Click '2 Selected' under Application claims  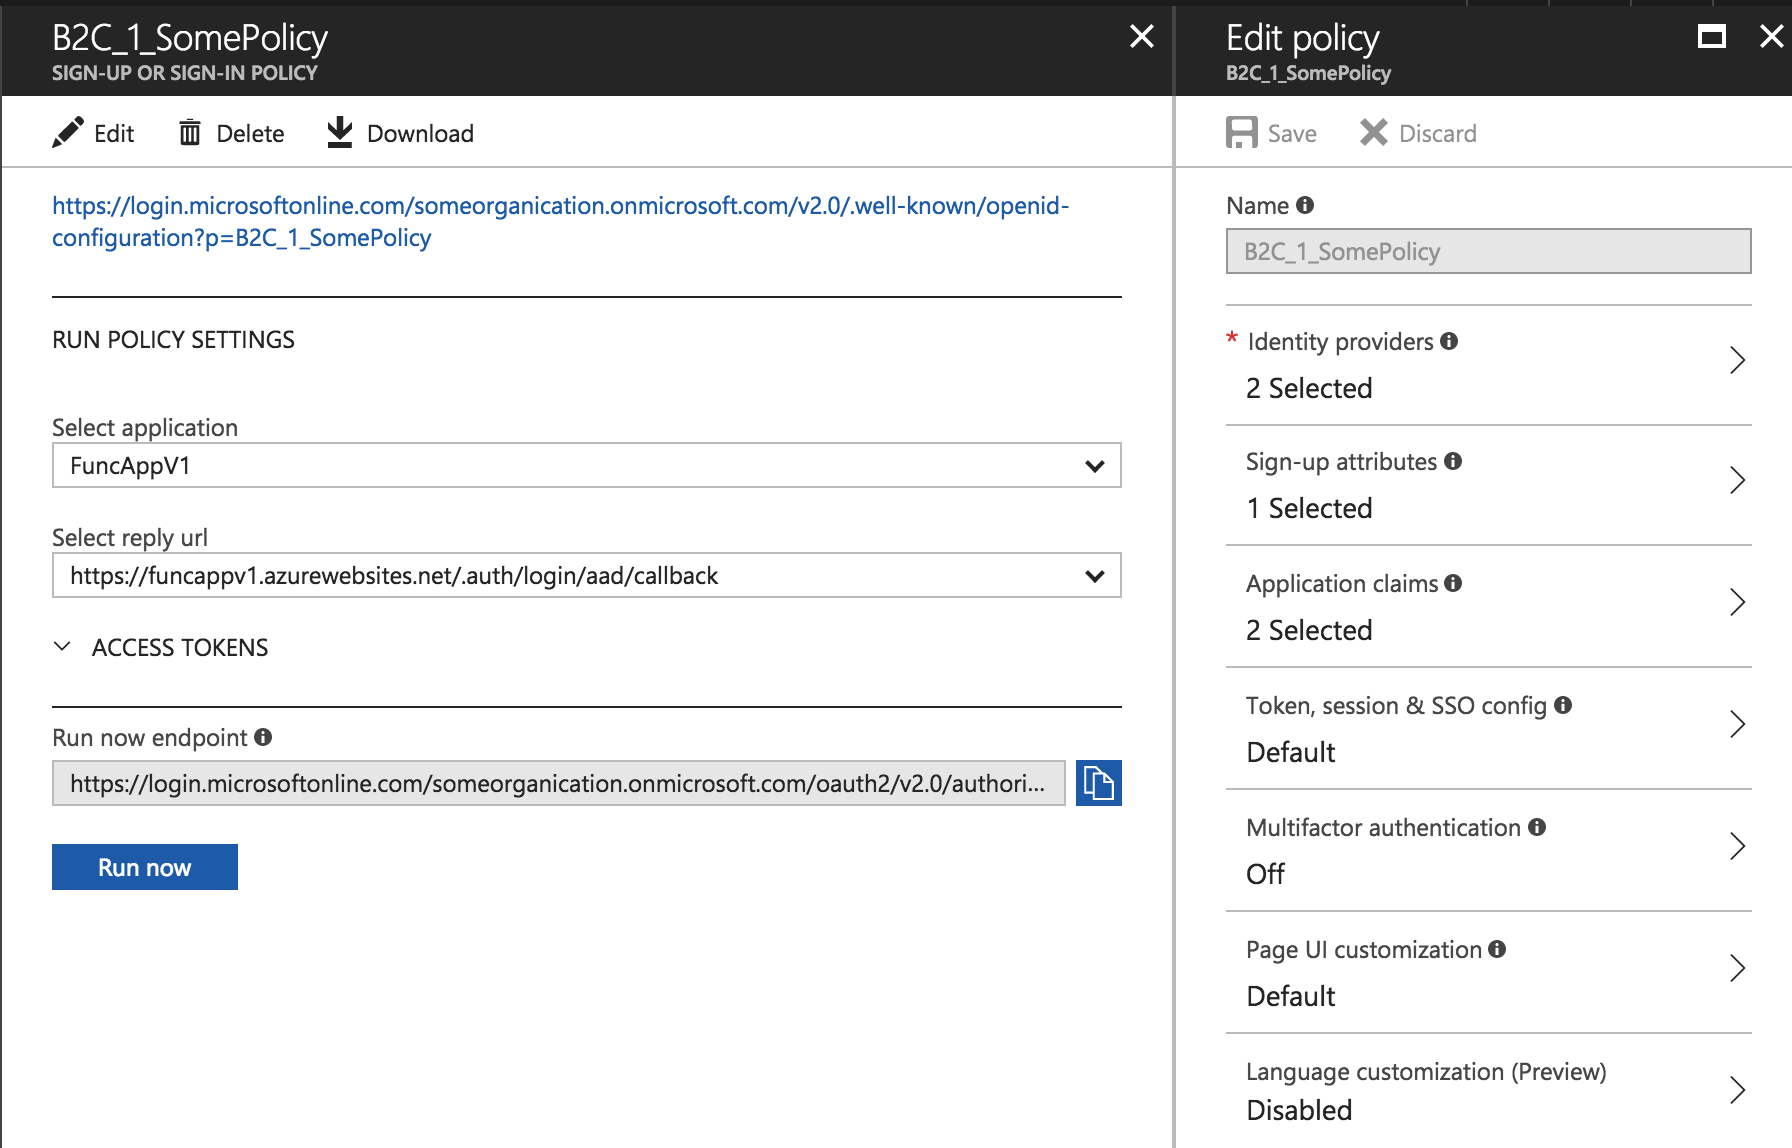1309,630
